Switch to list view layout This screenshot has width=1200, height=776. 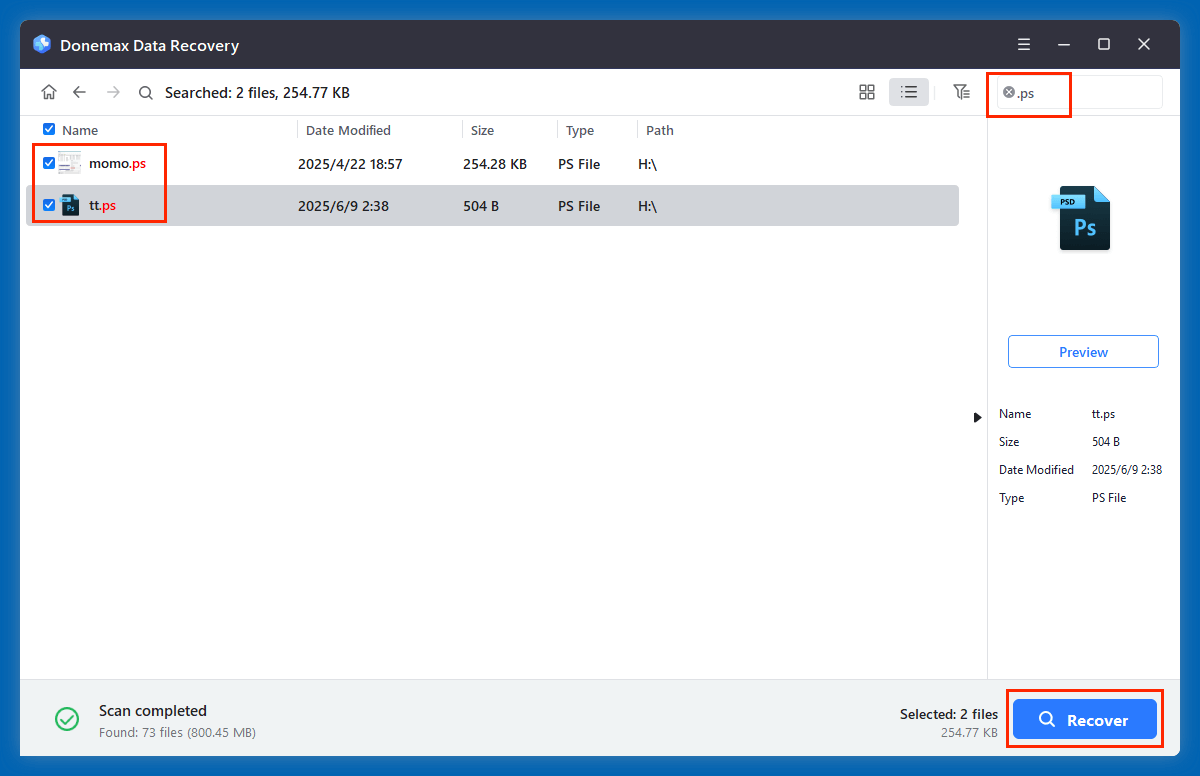point(909,91)
